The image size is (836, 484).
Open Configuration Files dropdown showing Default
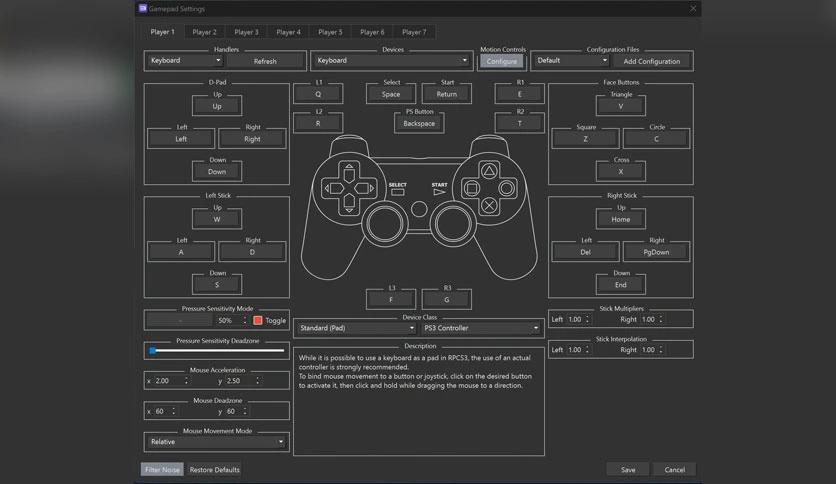click(572, 60)
